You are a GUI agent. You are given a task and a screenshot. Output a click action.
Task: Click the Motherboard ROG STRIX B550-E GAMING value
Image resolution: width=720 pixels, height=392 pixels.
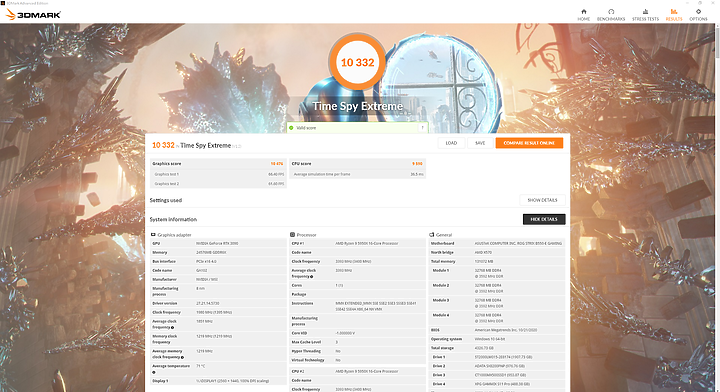click(518, 243)
